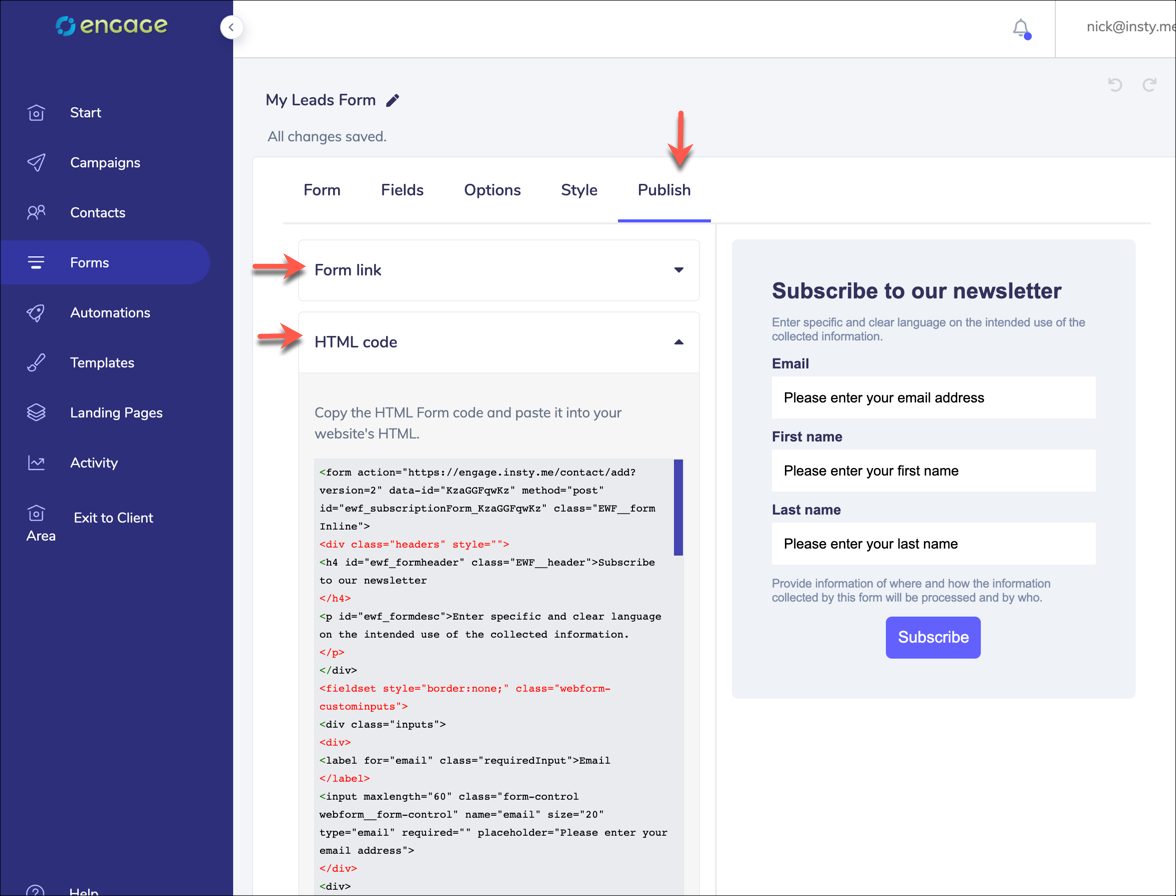Click the 'All changes saved.' status text
This screenshot has height=896, width=1176.
pos(327,136)
